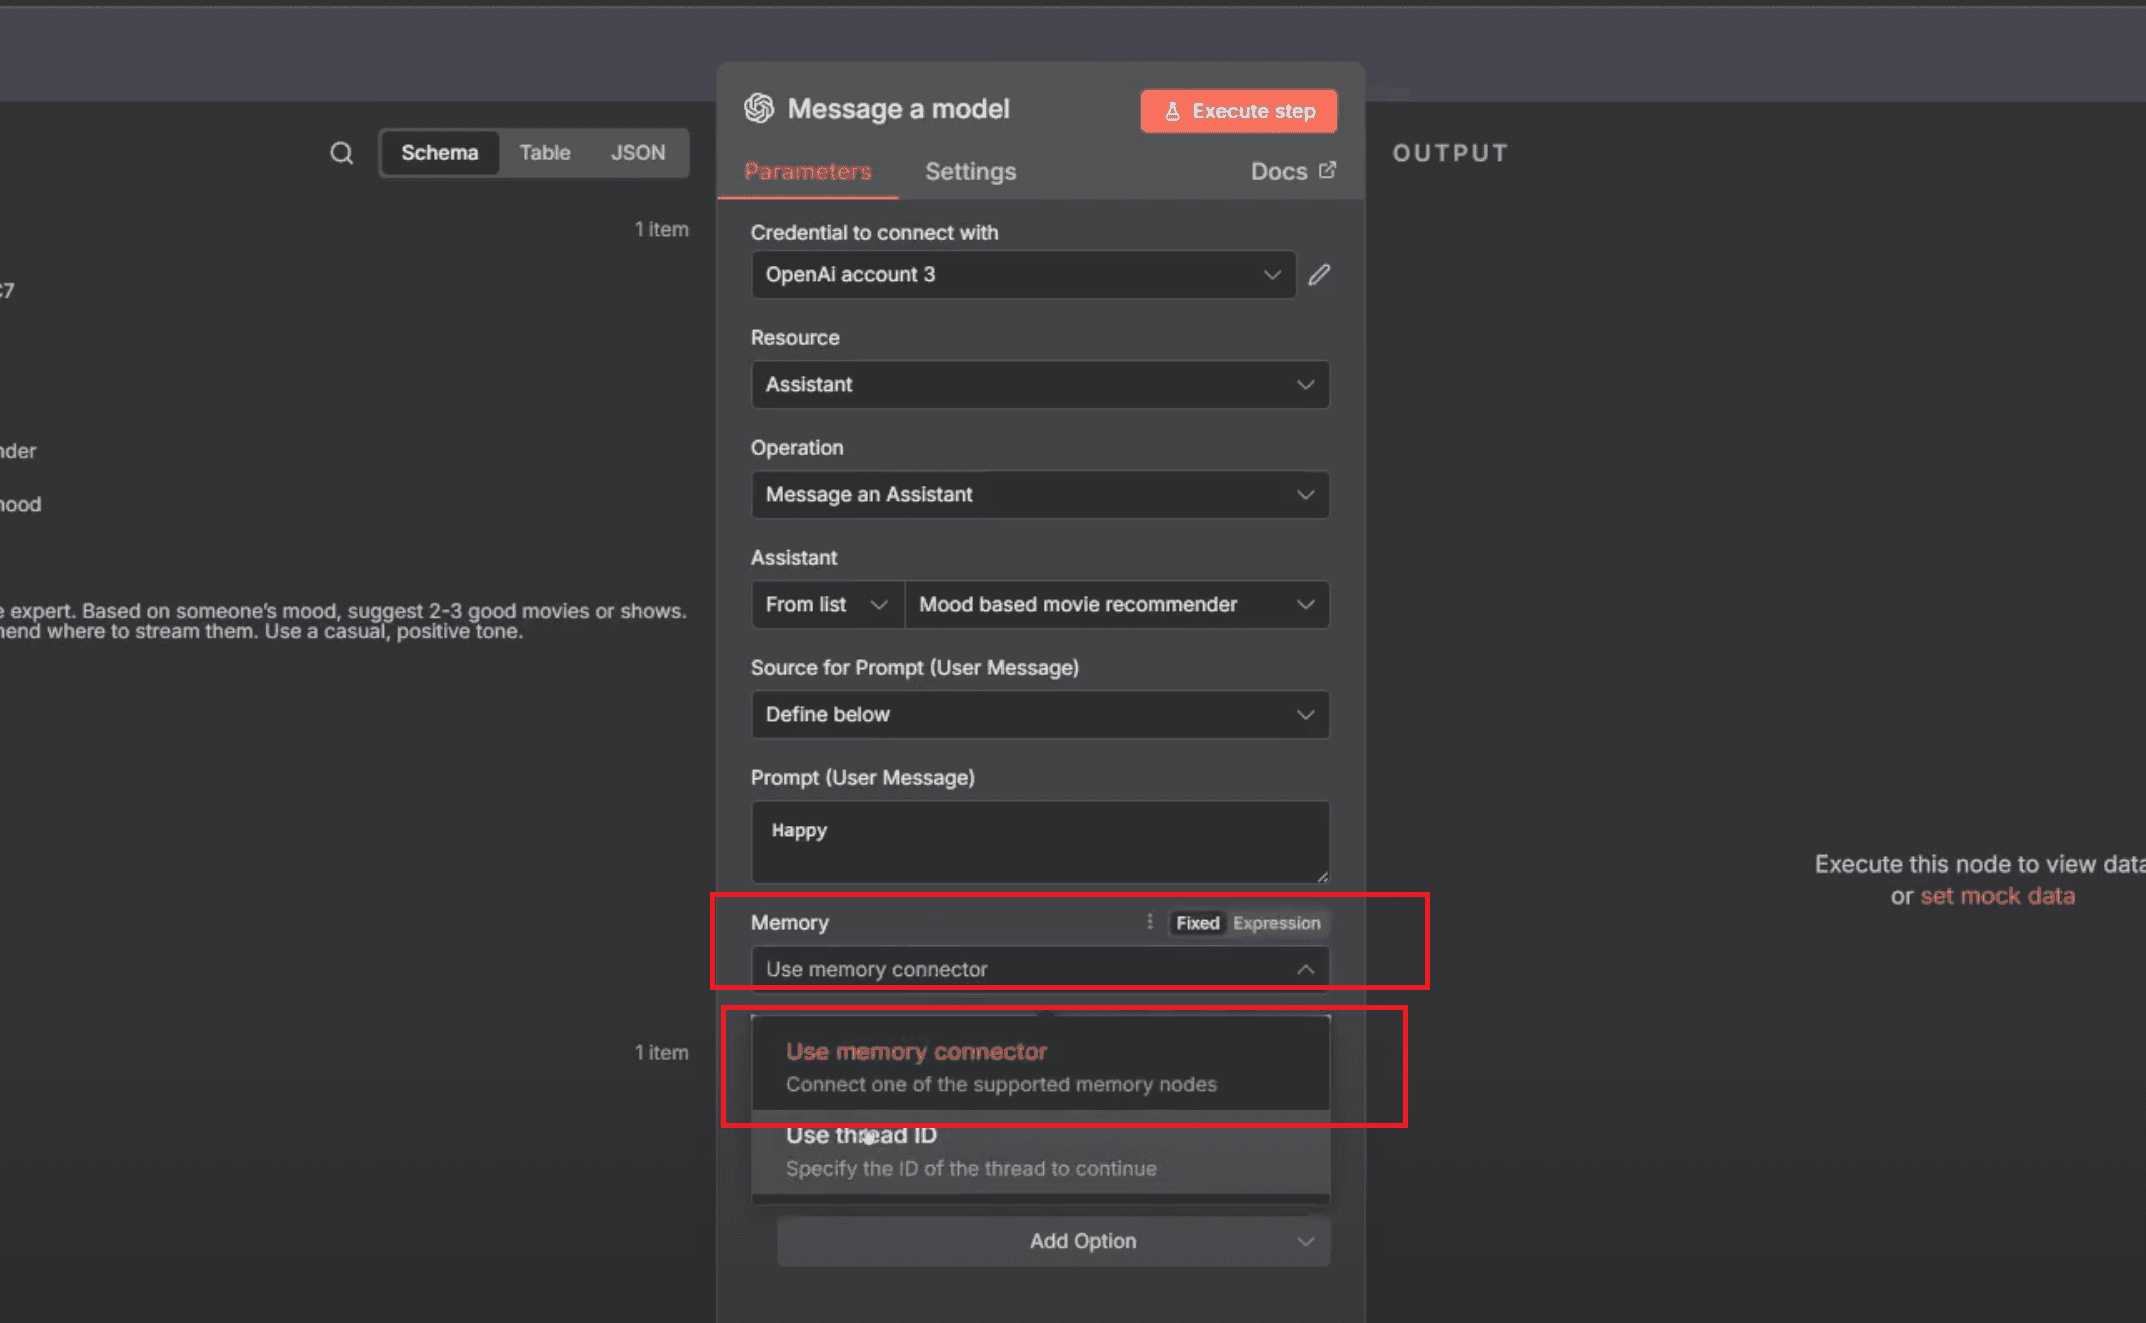Open the Memory field options dots
Viewport: 2146px width, 1323px height.
1149,922
